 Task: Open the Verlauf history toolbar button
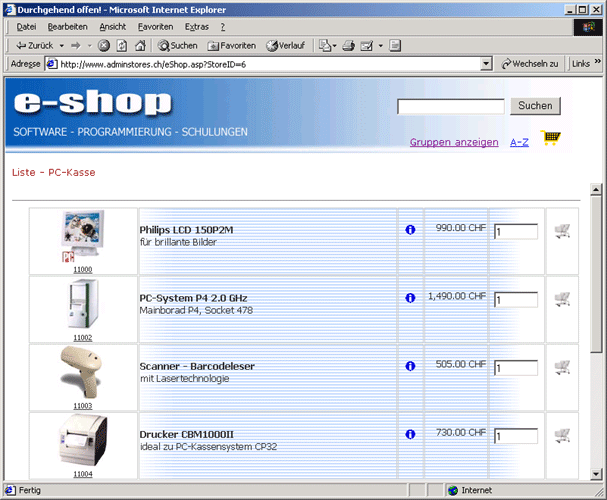(286, 46)
